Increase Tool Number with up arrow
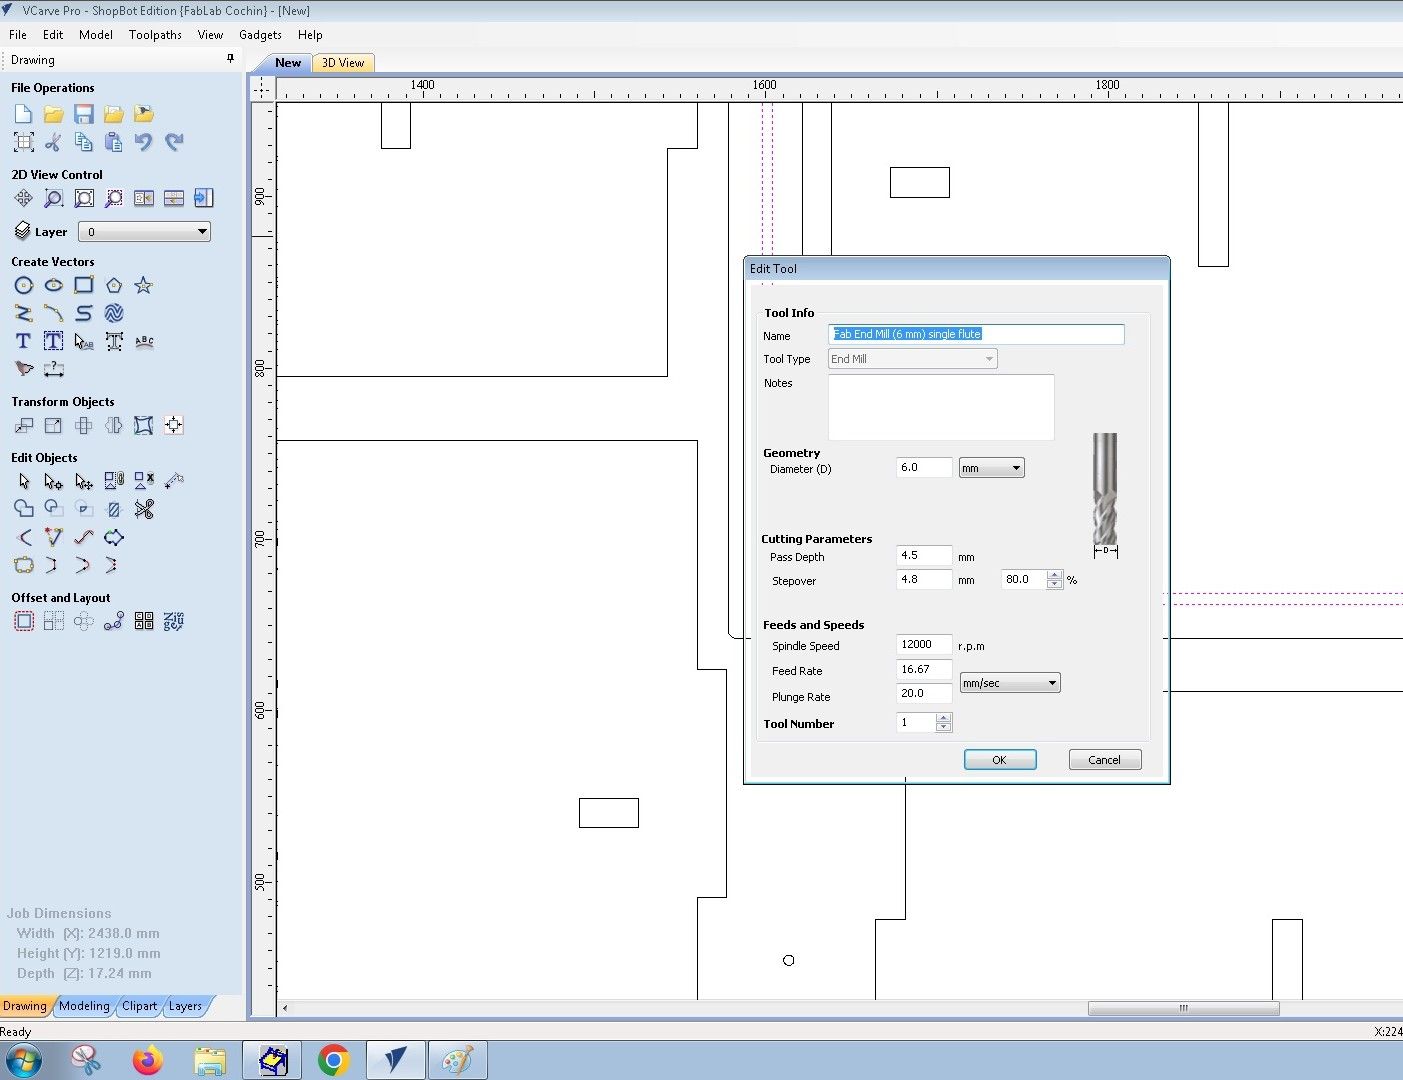Screen dimensions: 1403x1080 [944, 718]
